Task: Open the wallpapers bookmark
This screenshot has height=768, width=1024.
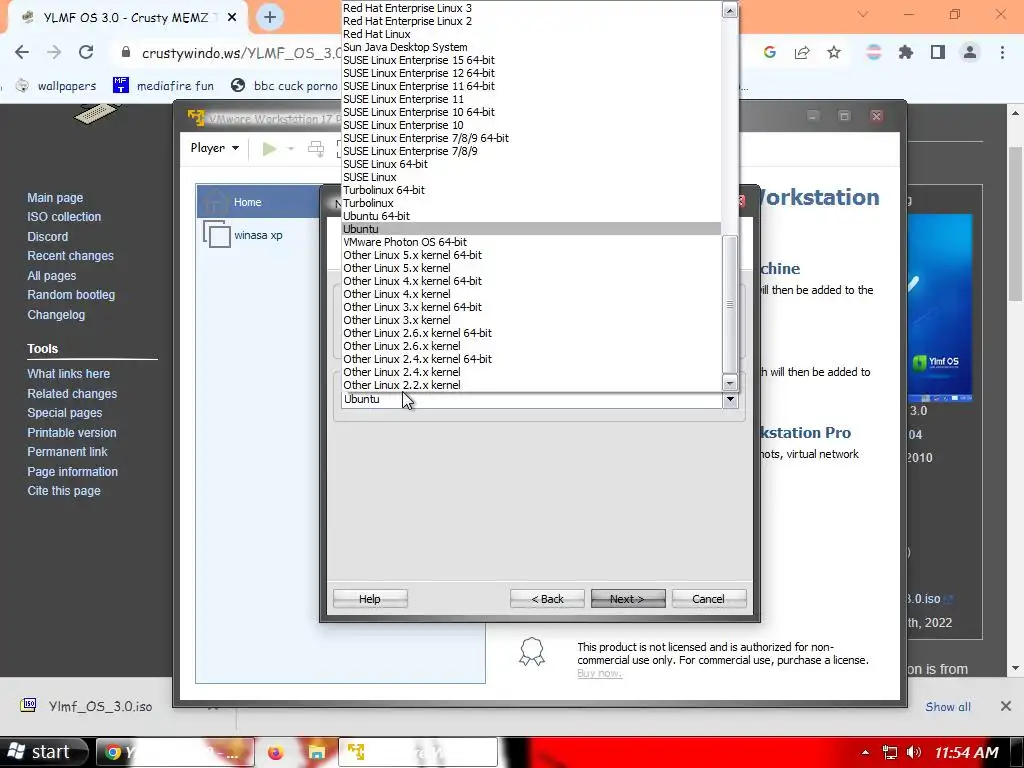Action: pyautogui.click(x=56, y=86)
